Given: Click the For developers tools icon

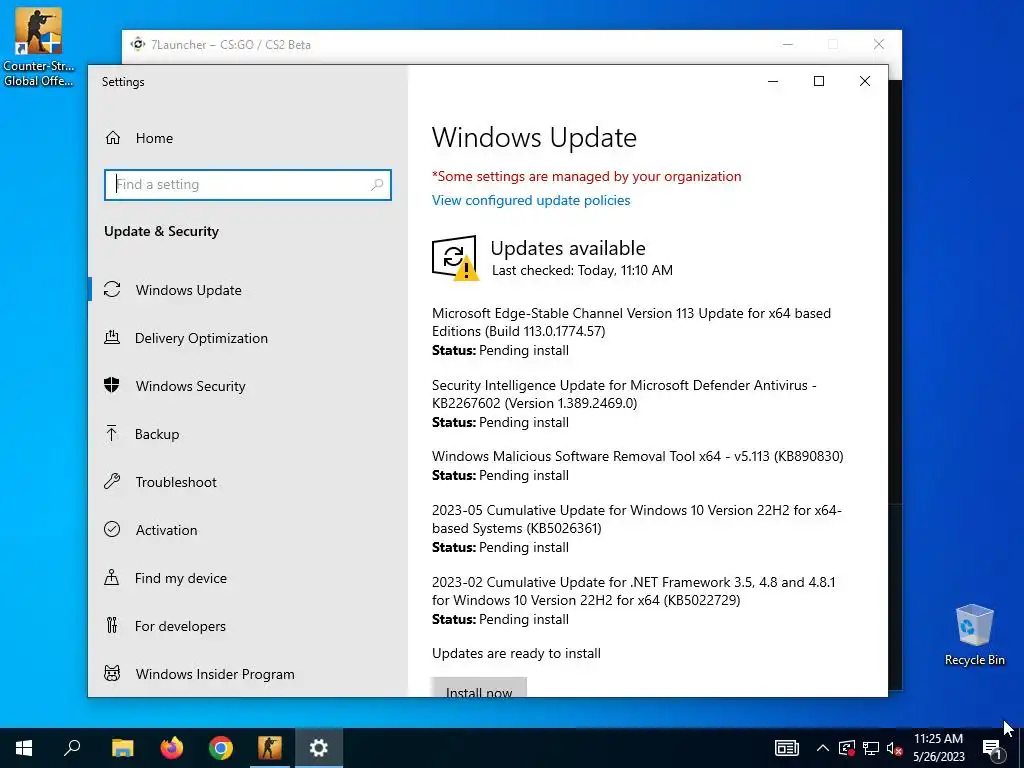Looking at the screenshot, I should pyautogui.click(x=112, y=626).
